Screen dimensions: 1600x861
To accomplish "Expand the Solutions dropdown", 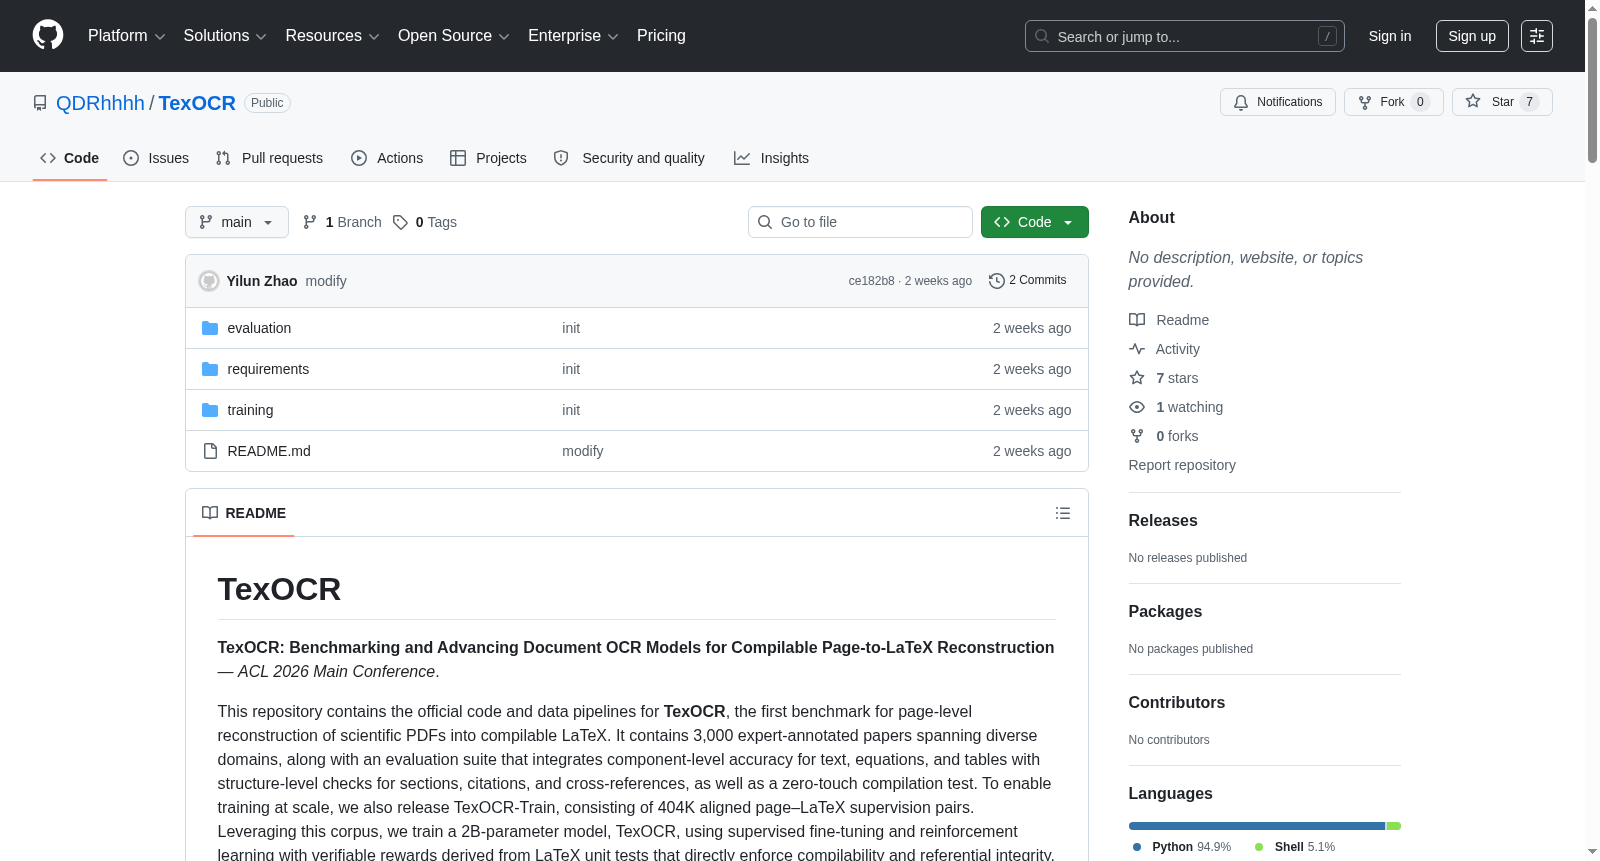I will tap(225, 36).
